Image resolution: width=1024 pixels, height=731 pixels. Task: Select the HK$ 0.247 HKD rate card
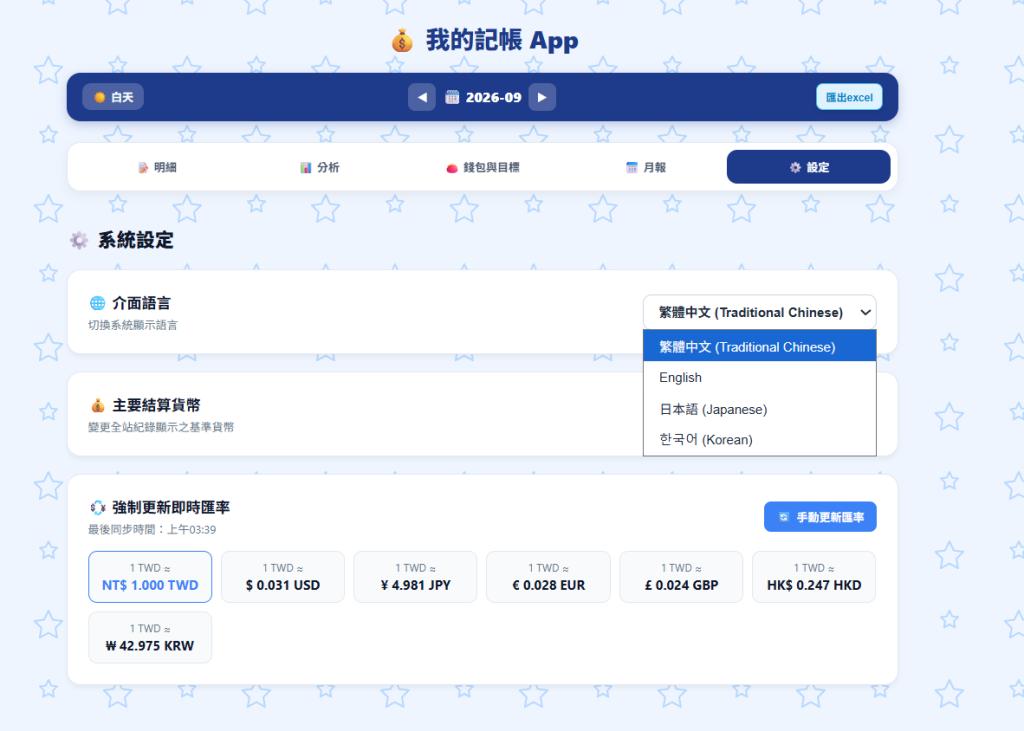(814, 577)
